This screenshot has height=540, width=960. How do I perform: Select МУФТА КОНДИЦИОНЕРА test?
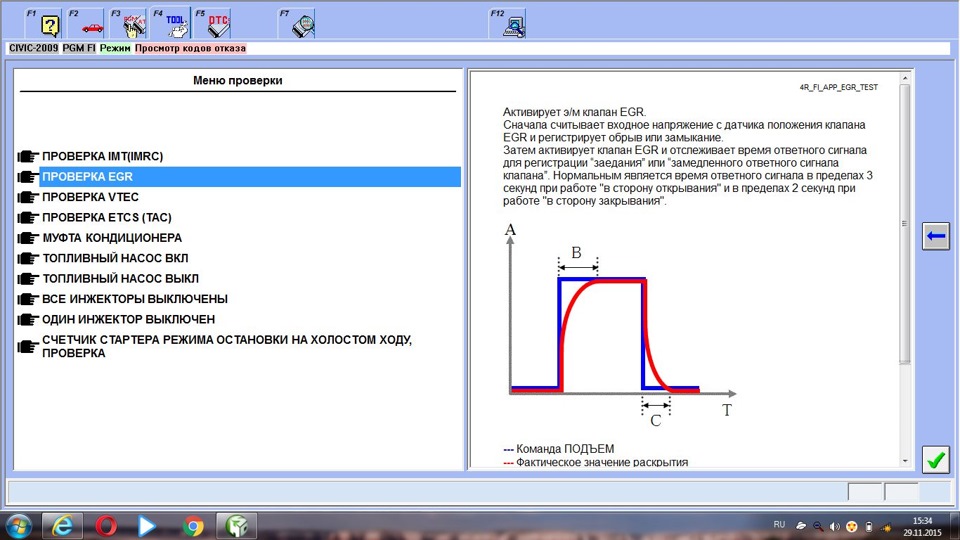point(111,238)
